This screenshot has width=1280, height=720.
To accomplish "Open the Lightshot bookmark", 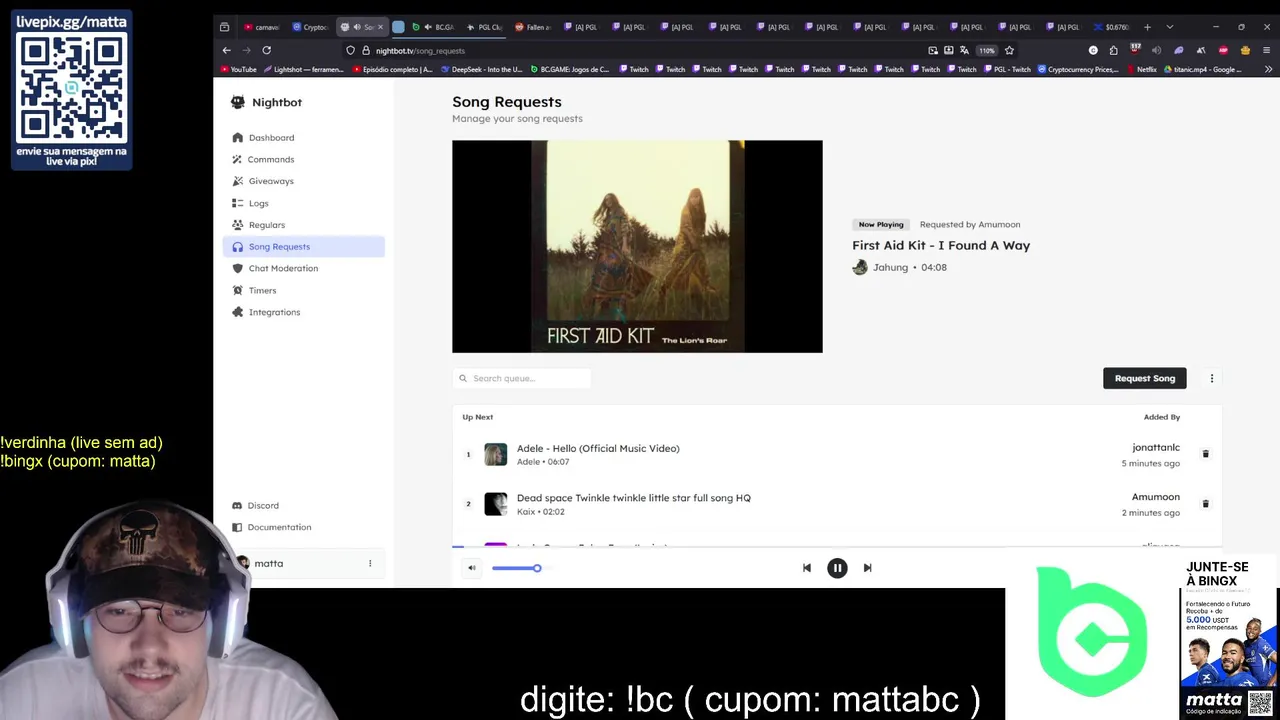I will (303, 70).
